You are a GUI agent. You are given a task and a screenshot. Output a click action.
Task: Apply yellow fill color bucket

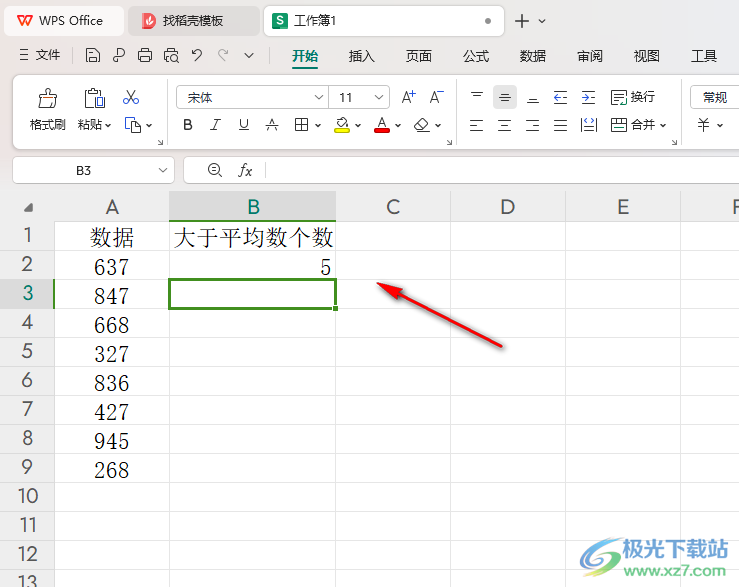click(x=342, y=124)
